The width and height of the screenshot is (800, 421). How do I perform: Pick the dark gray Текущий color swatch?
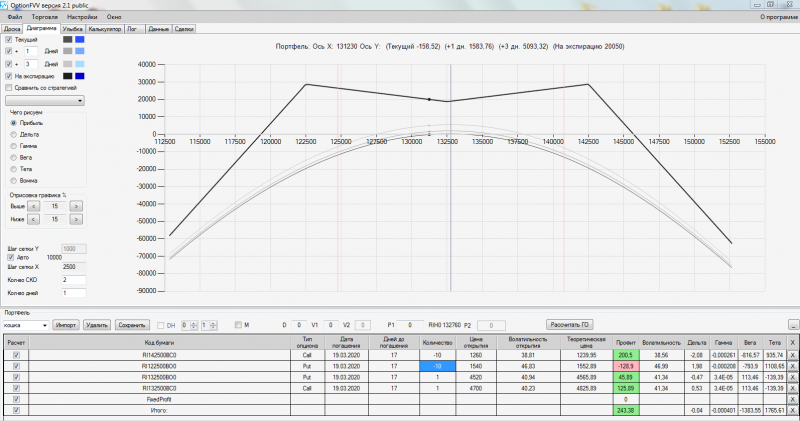tap(67, 39)
